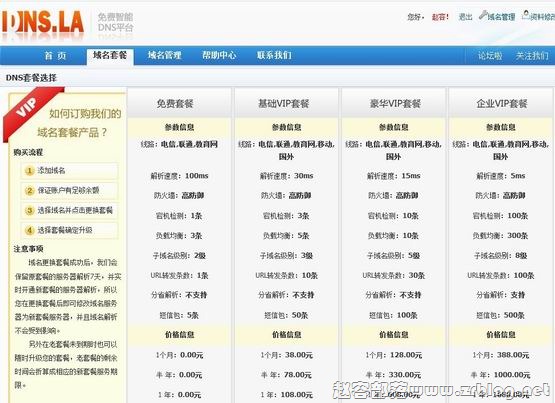Click the step 4 number badge
Screen dimensions: 555x403
29,230
